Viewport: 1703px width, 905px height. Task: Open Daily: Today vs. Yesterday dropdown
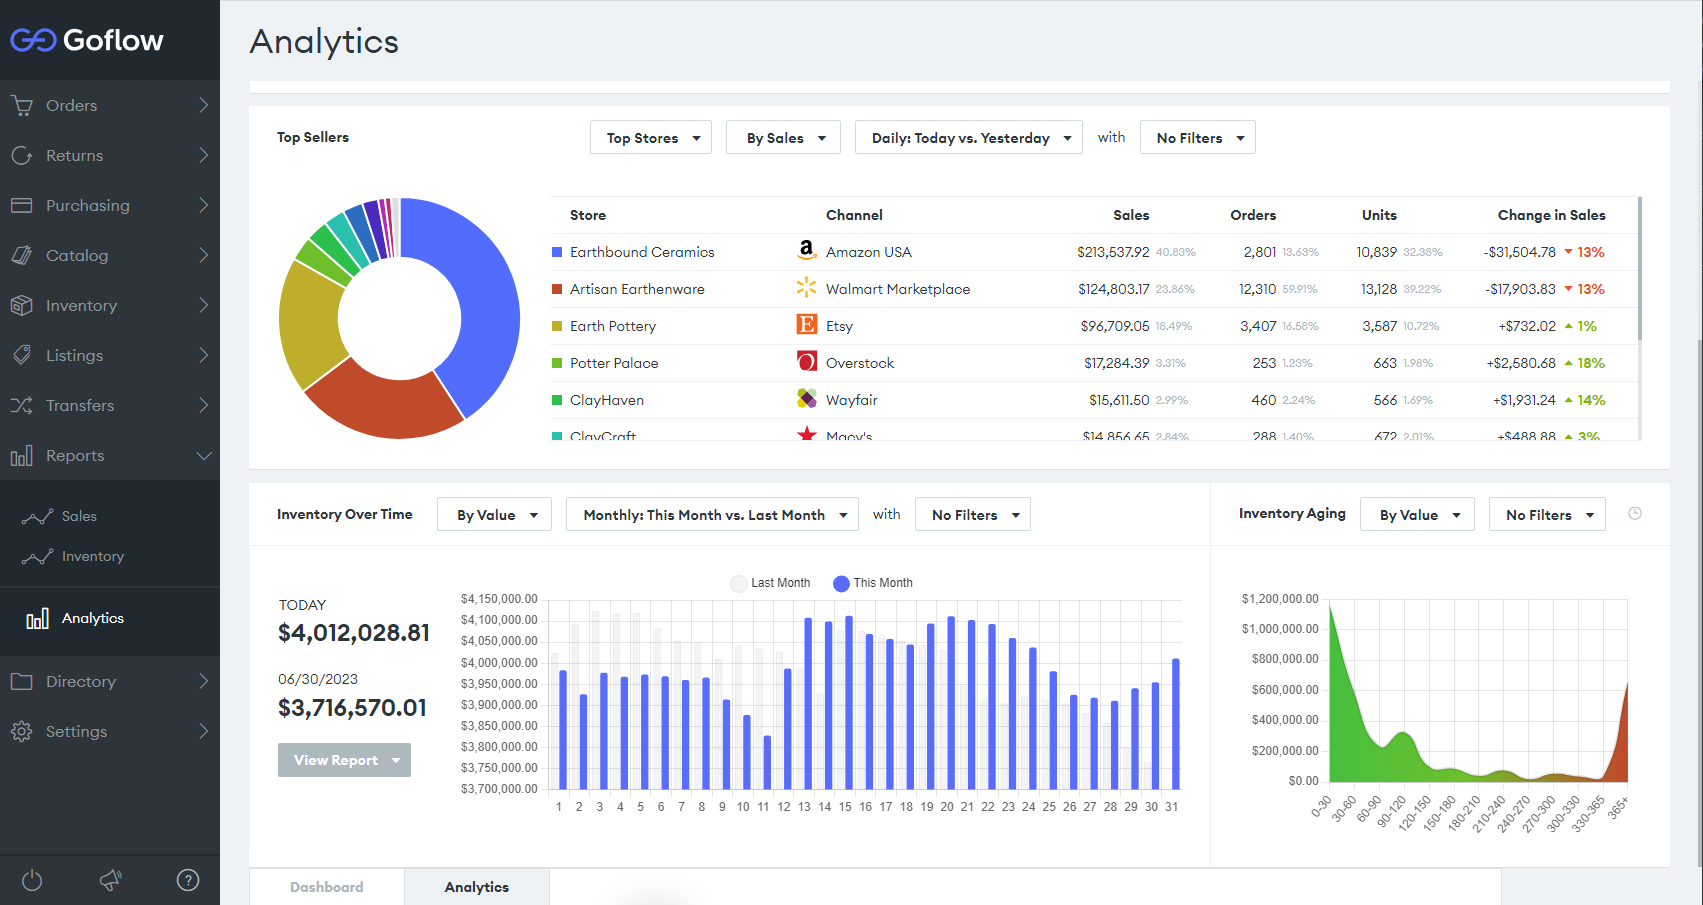[969, 138]
